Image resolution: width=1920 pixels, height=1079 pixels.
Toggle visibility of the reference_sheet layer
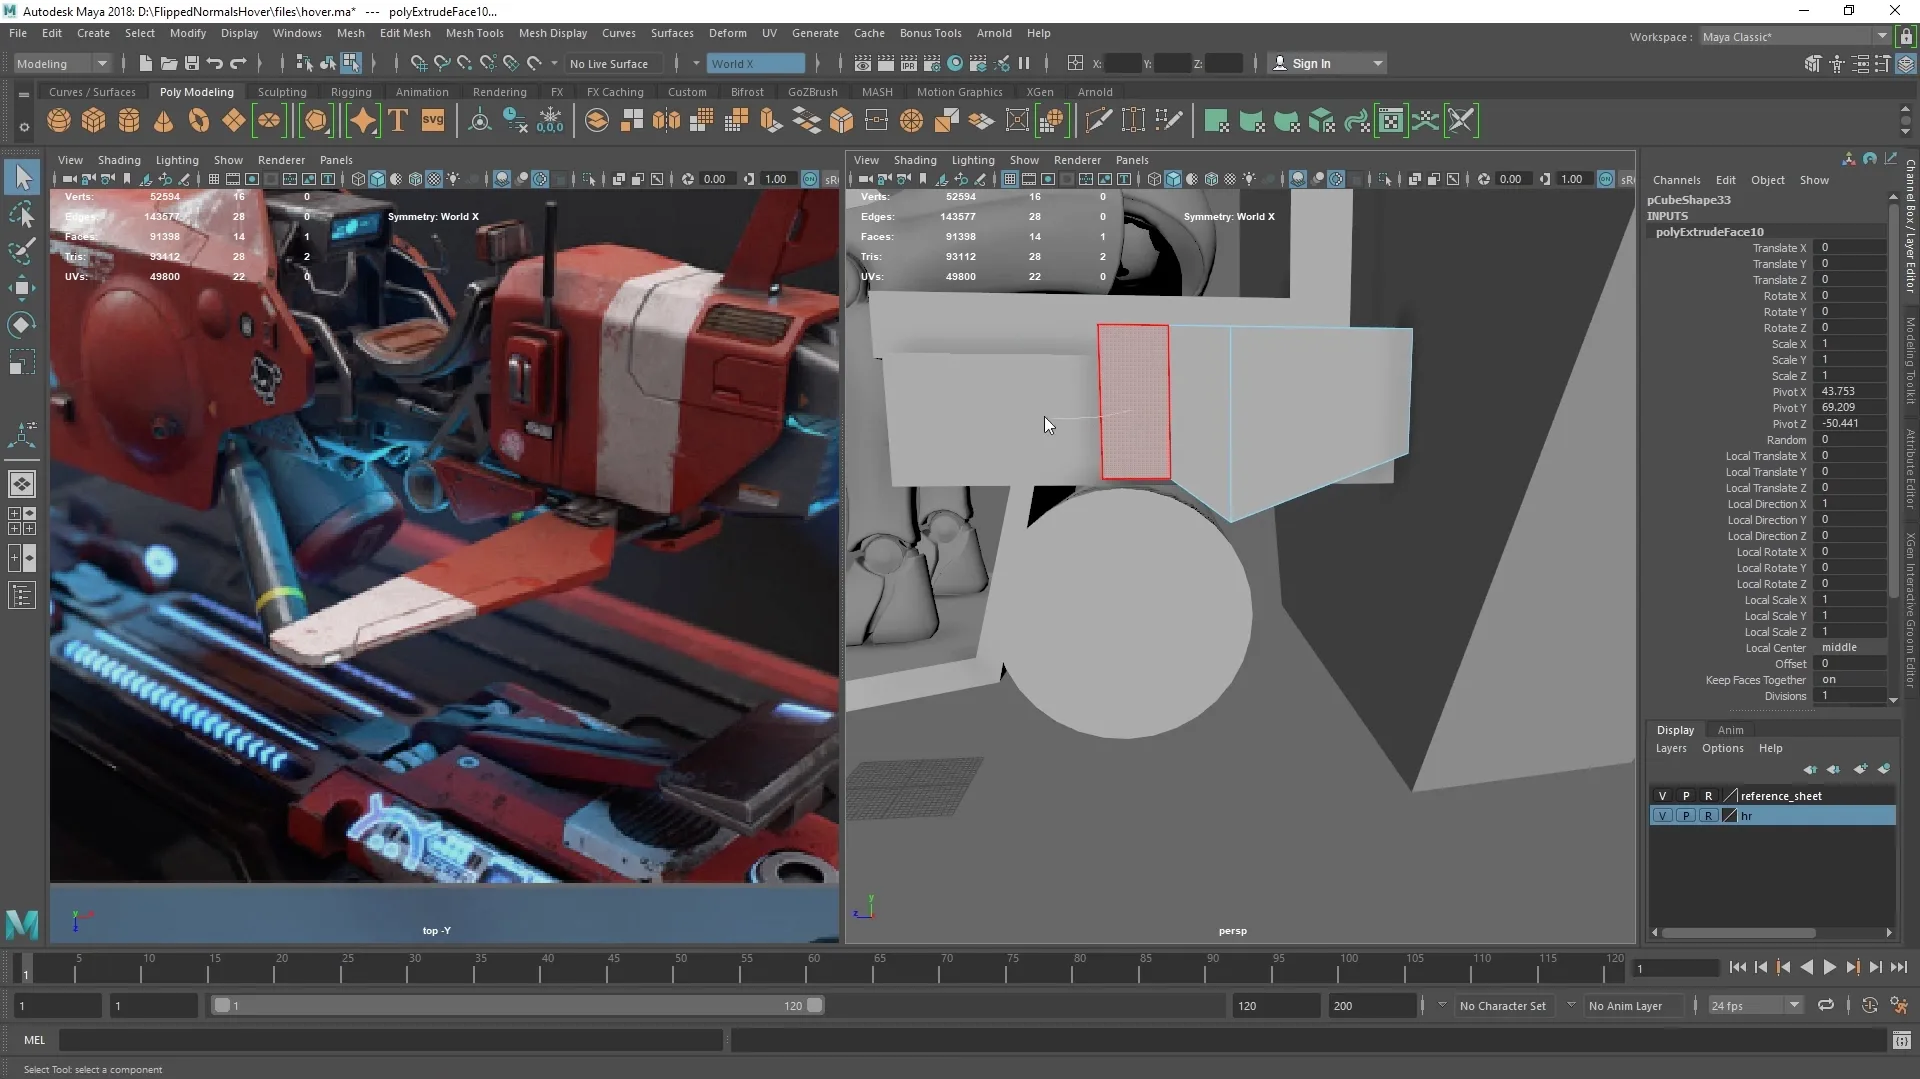[1662, 795]
